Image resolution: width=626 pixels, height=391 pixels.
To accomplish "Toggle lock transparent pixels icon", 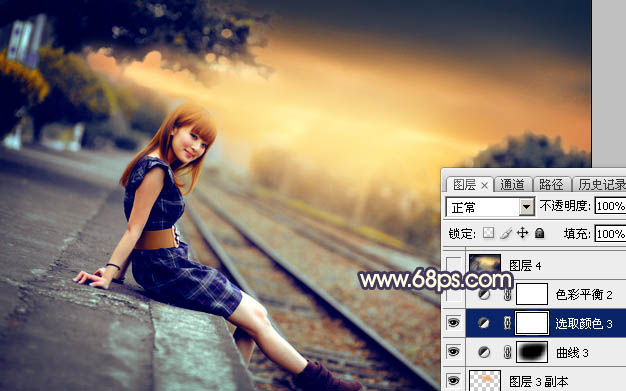I will point(488,233).
